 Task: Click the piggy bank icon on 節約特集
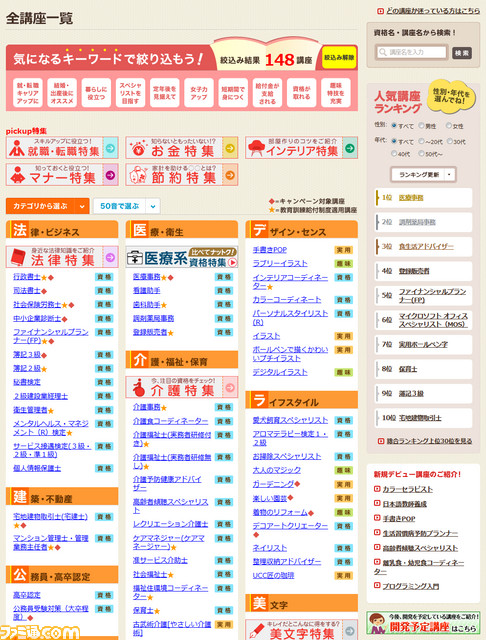click(x=138, y=175)
